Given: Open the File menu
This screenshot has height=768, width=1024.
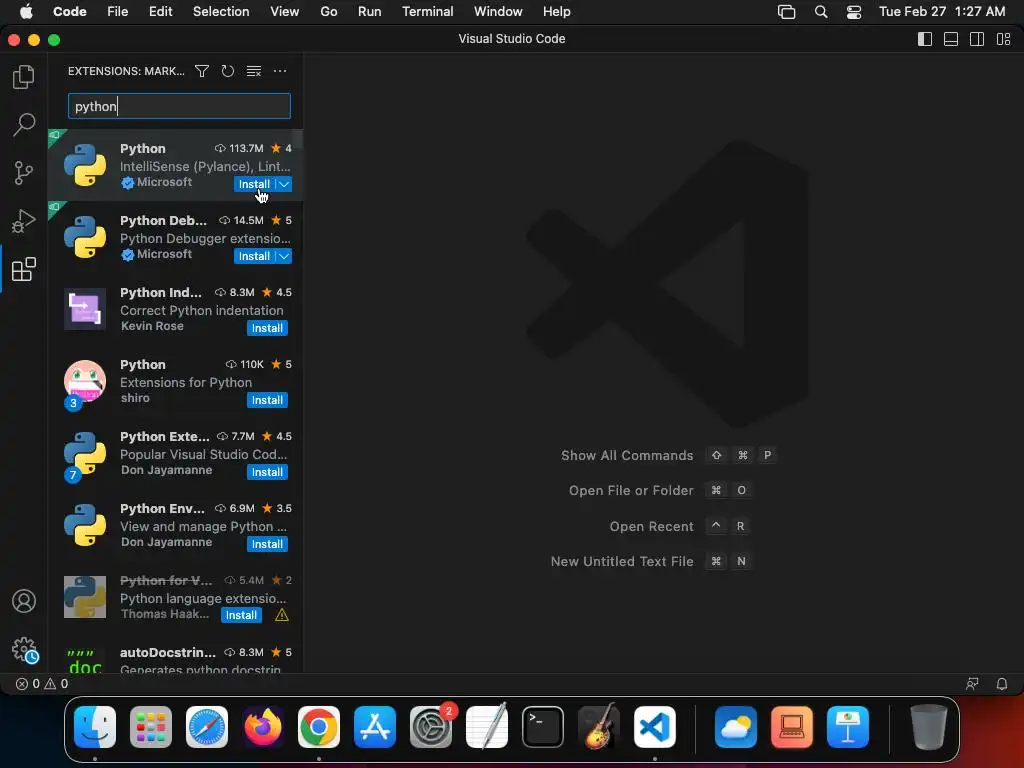Looking at the screenshot, I should [x=118, y=12].
